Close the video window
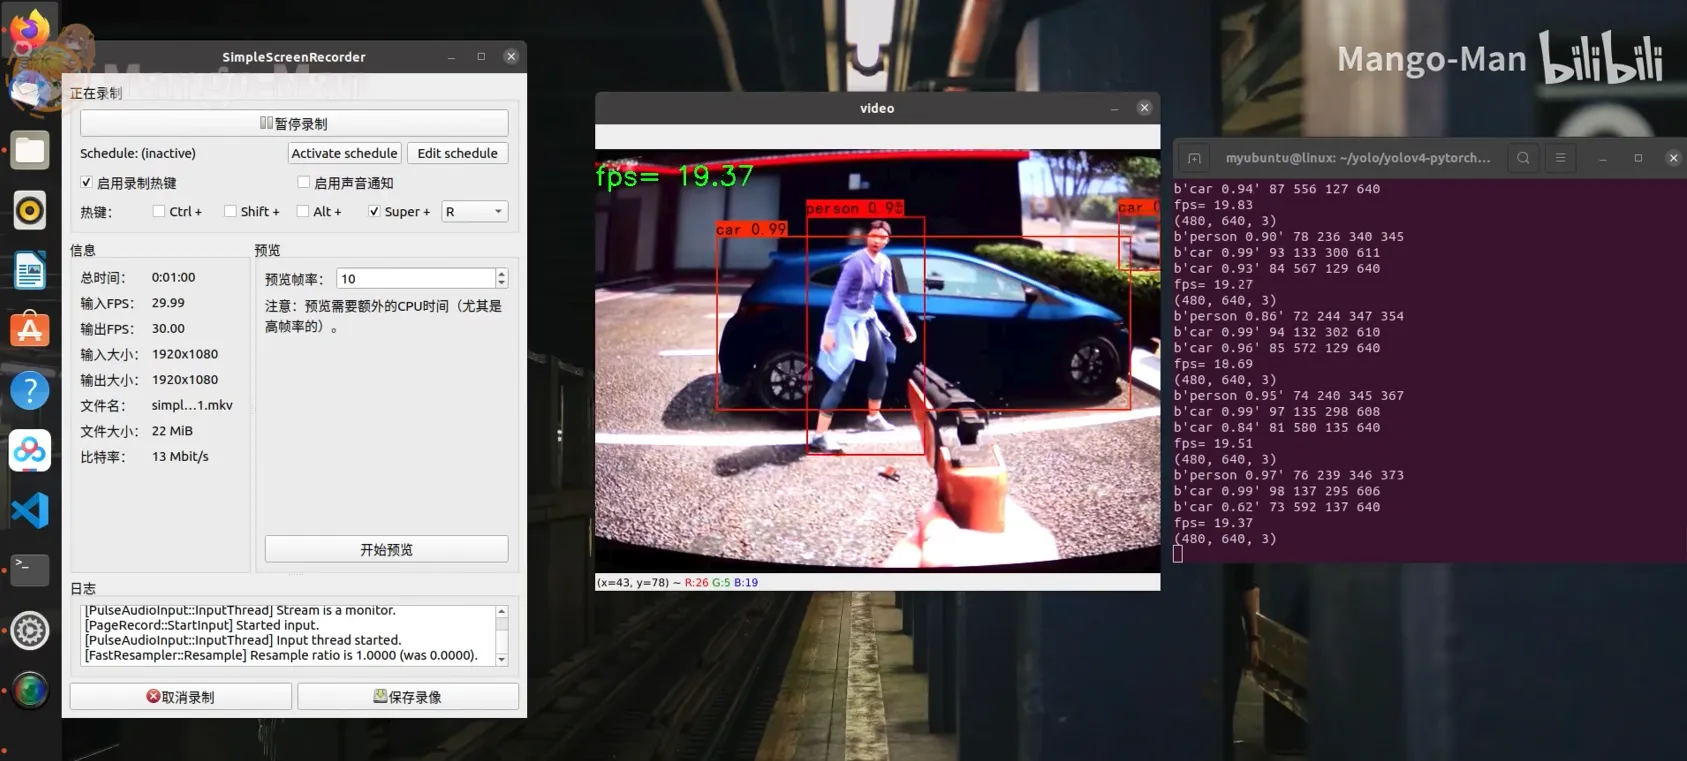1687x761 pixels. click(x=1144, y=108)
